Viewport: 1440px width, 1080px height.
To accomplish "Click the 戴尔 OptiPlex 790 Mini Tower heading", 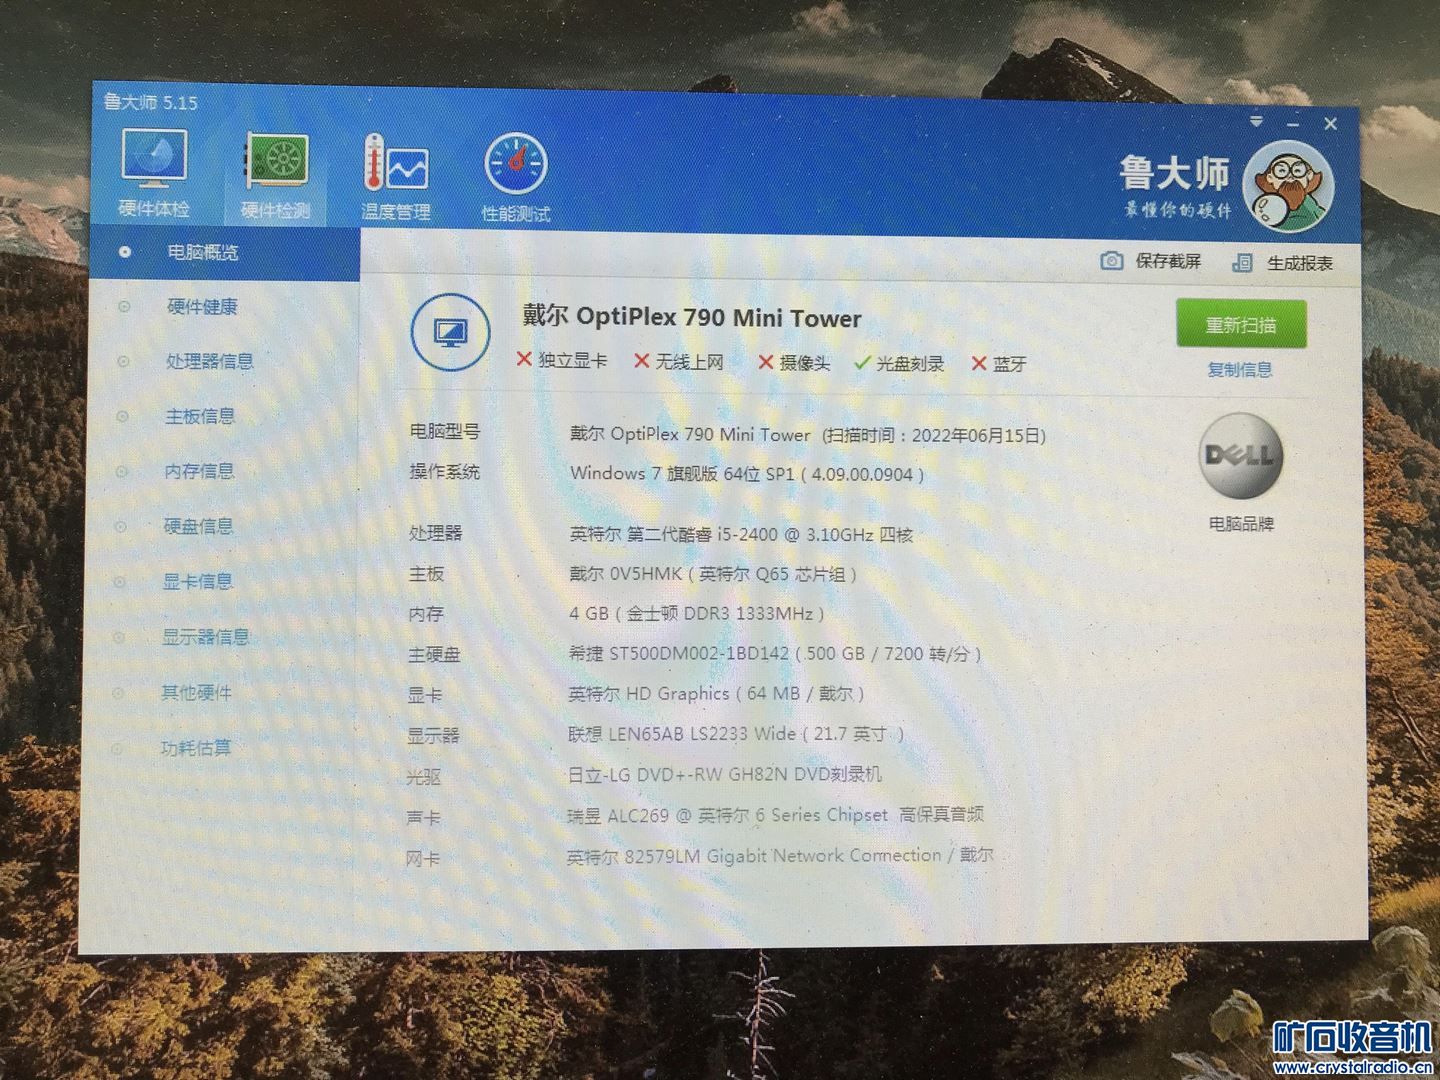I will (692, 318).
